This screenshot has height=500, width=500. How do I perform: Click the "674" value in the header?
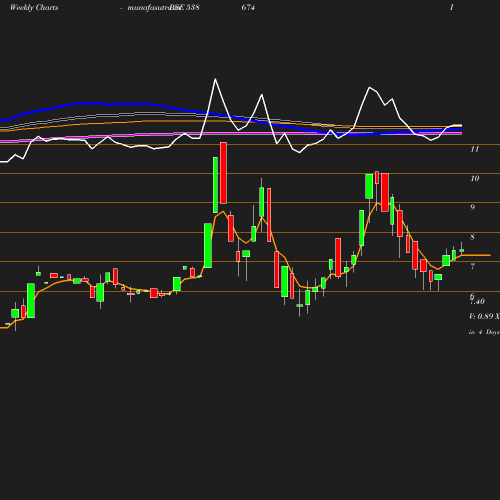point(248,7)
